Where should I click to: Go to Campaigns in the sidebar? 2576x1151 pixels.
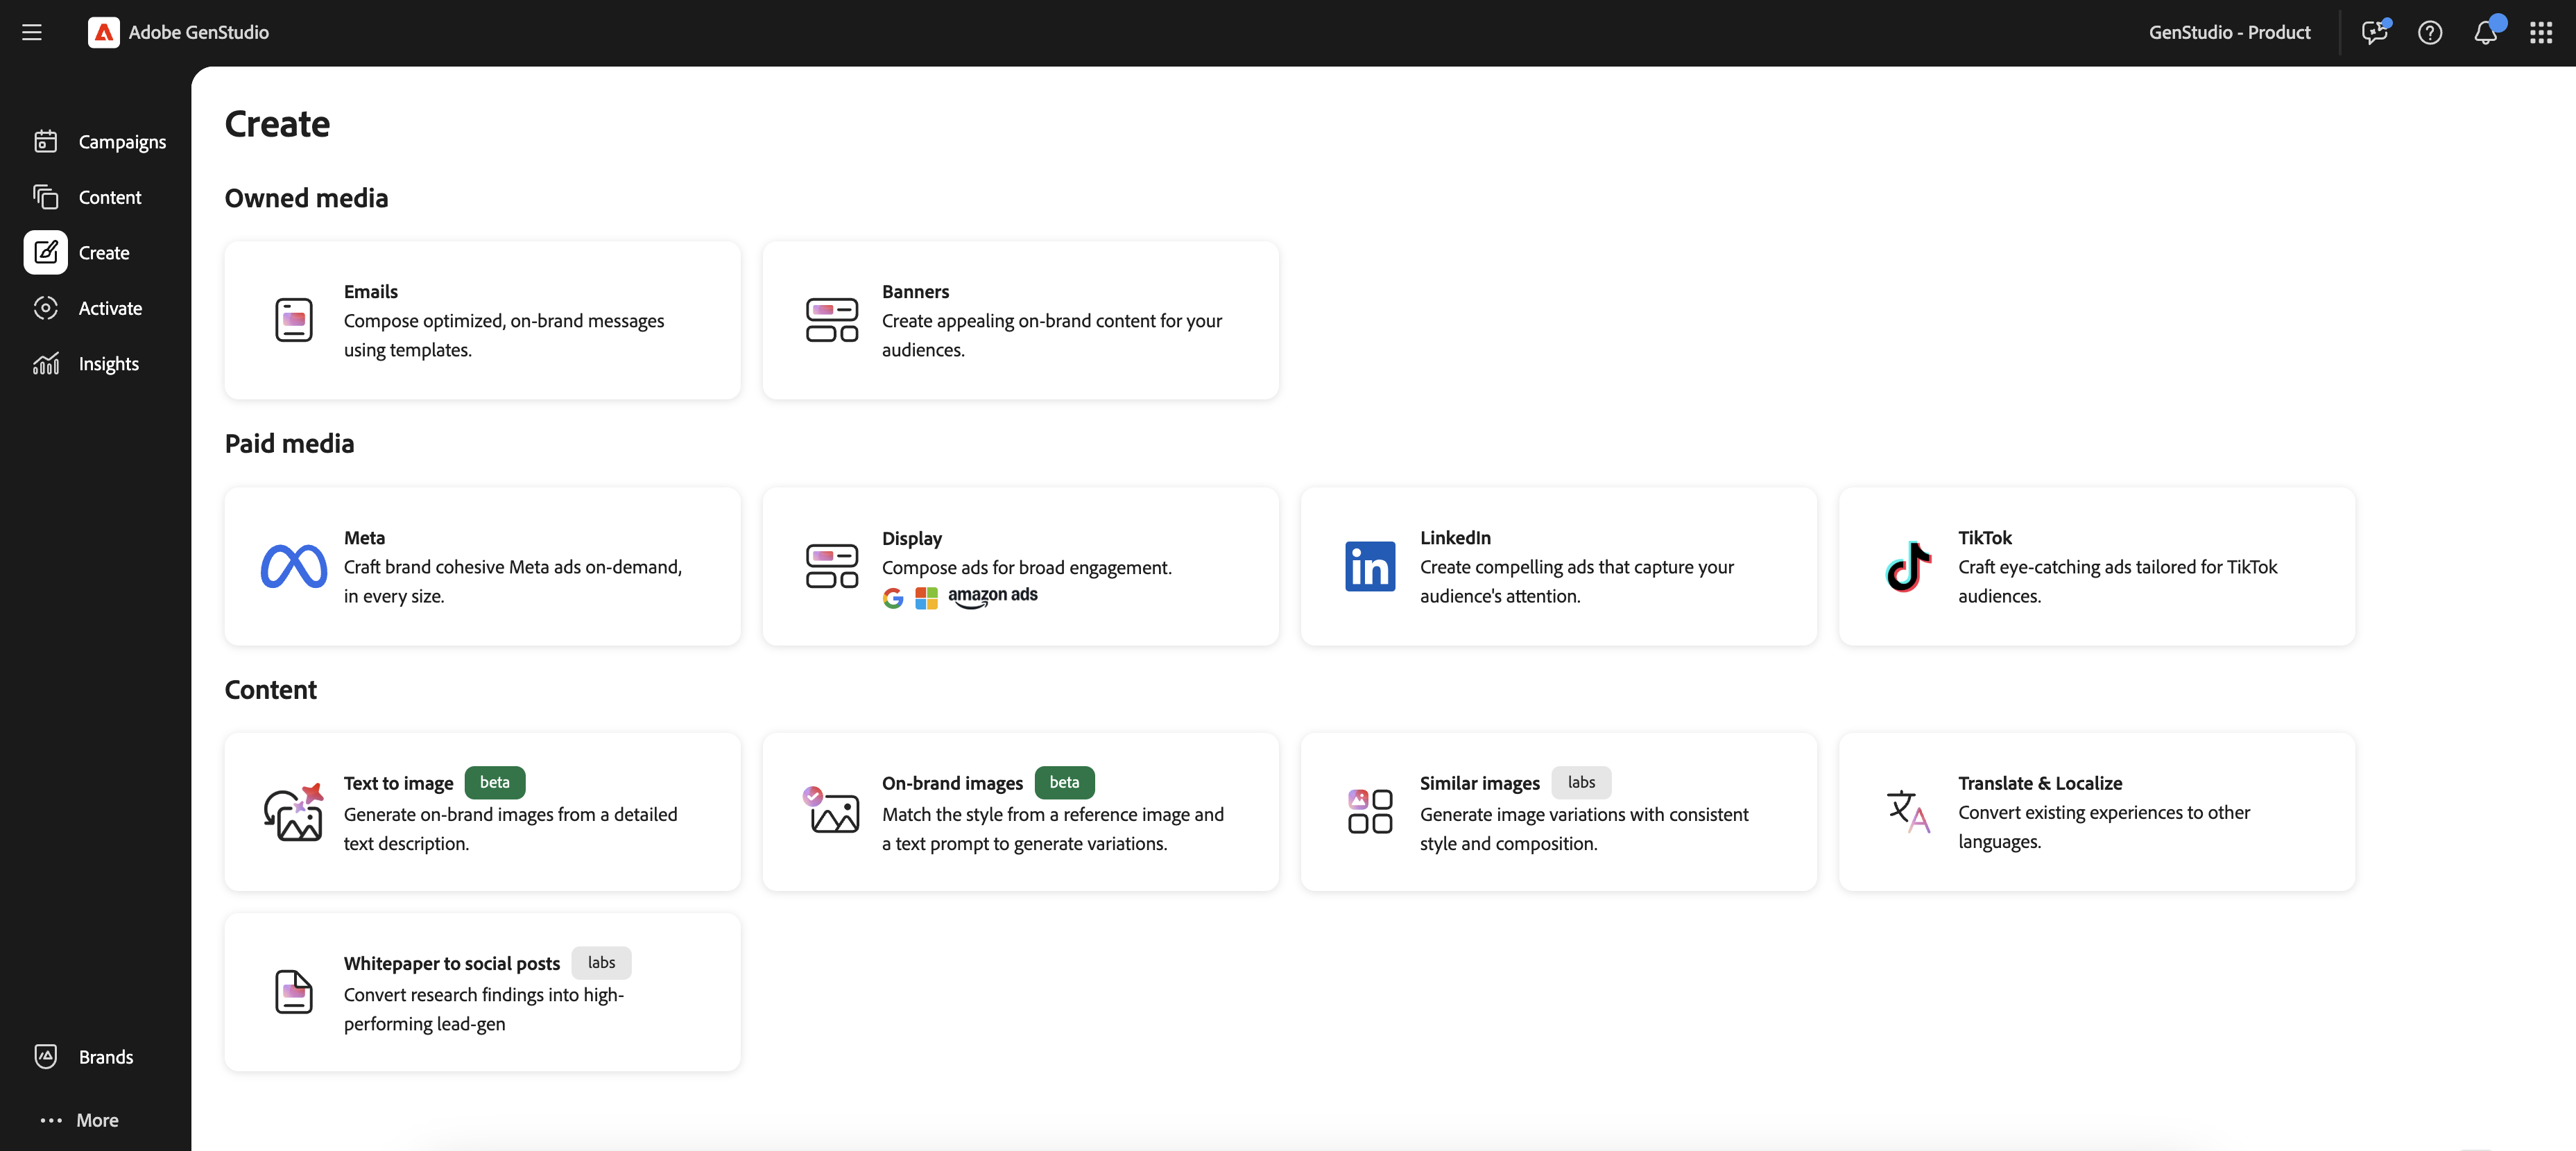point(123,142)
